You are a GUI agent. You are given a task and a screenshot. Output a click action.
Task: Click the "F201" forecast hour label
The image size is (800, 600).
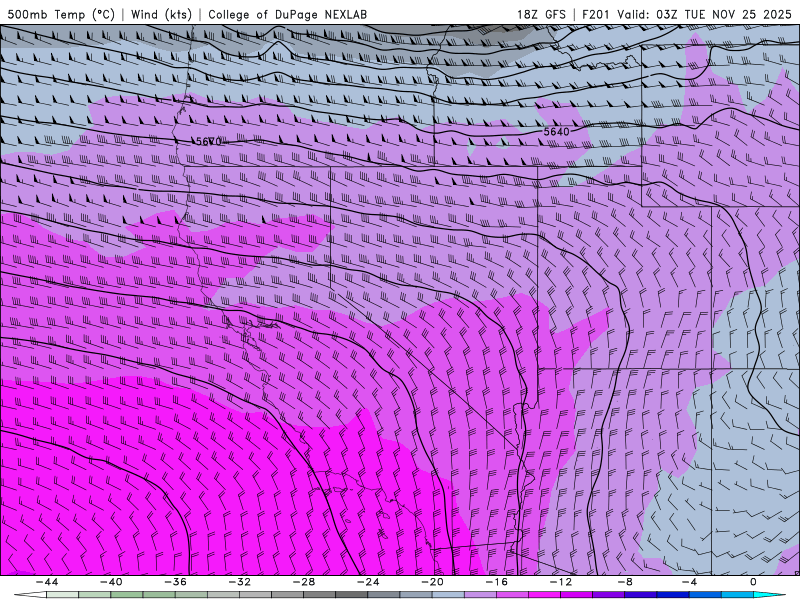(596, 14)
